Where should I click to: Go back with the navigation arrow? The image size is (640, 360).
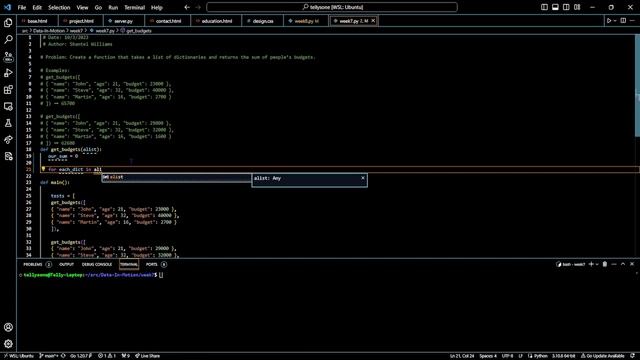pos(187,7)
